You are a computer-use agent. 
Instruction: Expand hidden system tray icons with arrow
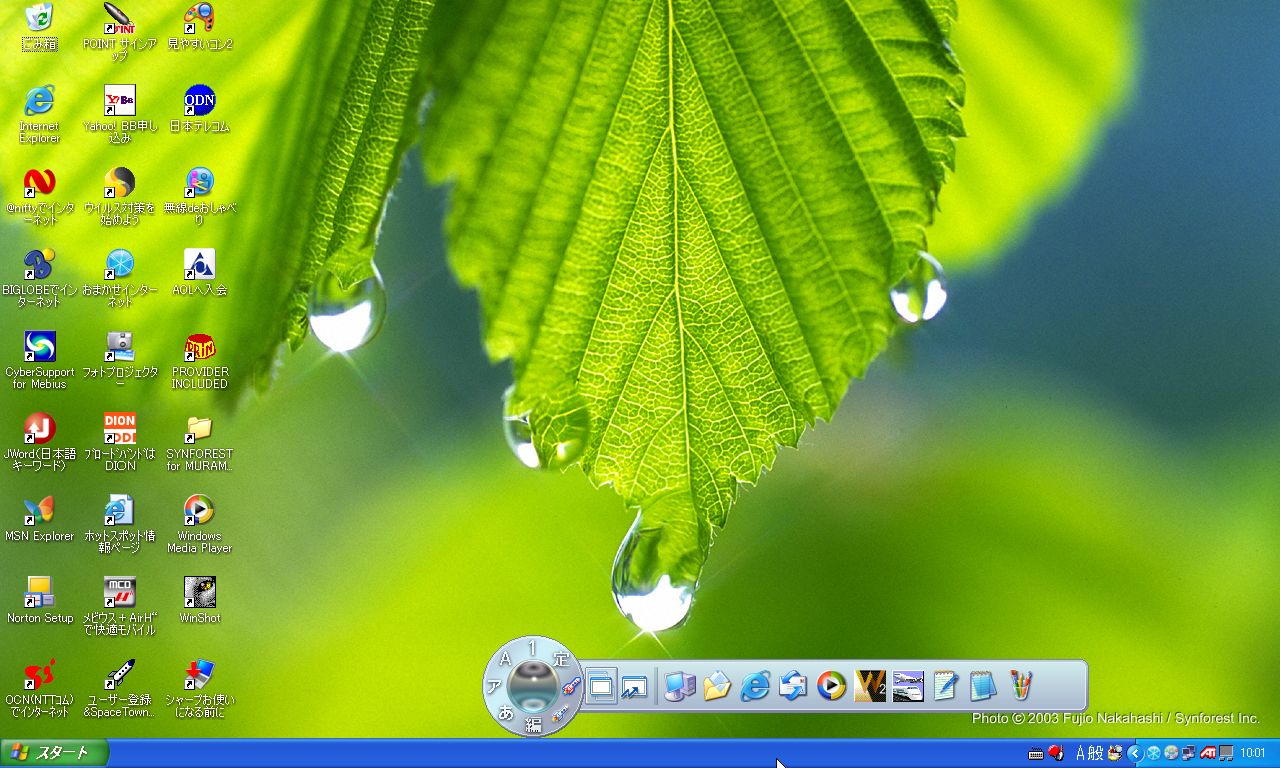tap(1135, 753)
